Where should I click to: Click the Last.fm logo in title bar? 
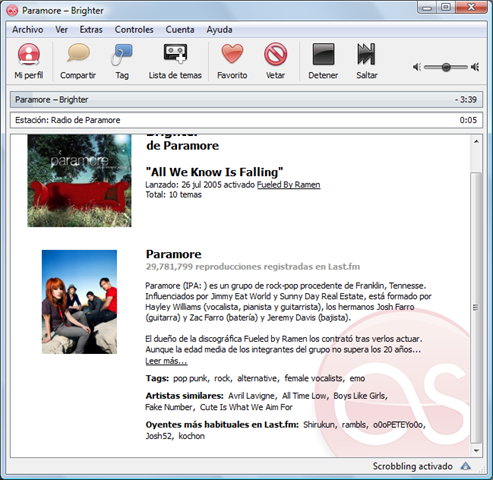tap(12, 10)
